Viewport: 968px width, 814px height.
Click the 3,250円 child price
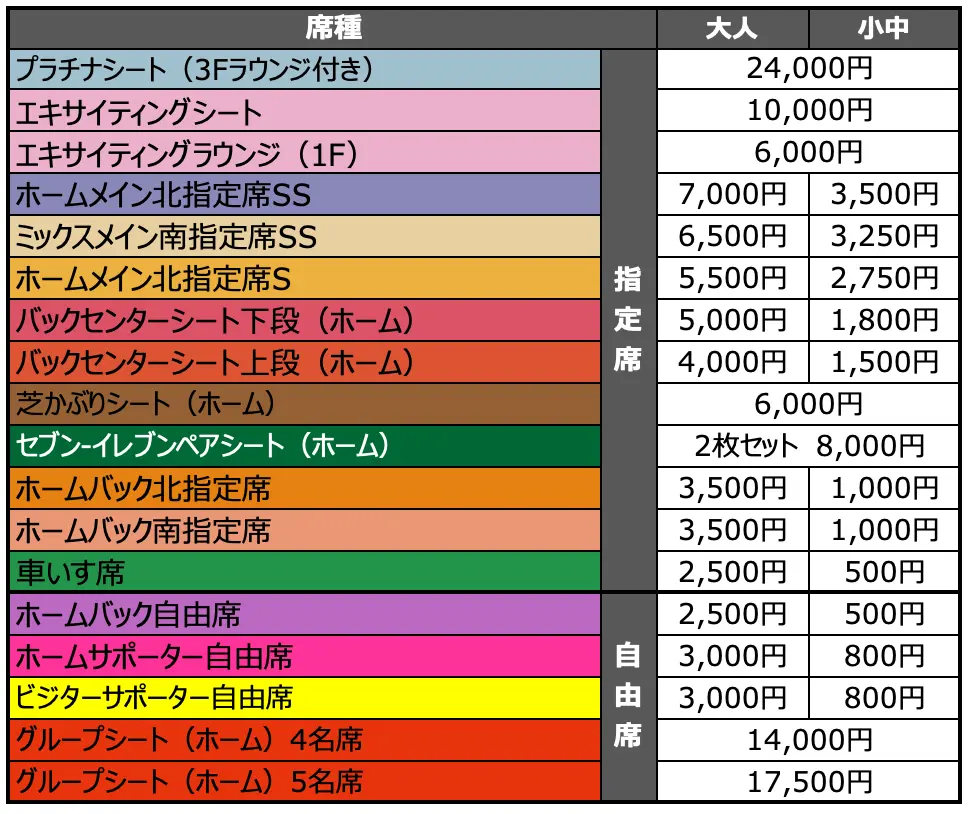click(884, 236)
